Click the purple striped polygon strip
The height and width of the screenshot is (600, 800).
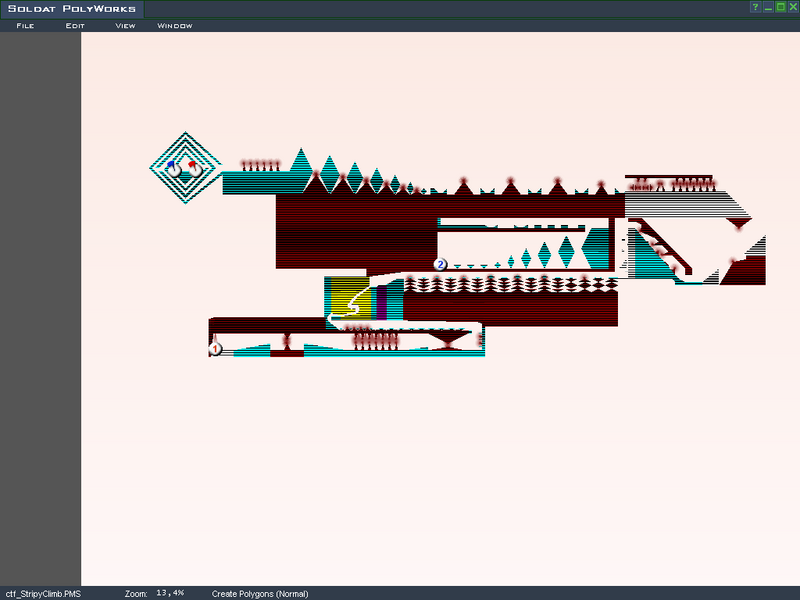[381, 305]
